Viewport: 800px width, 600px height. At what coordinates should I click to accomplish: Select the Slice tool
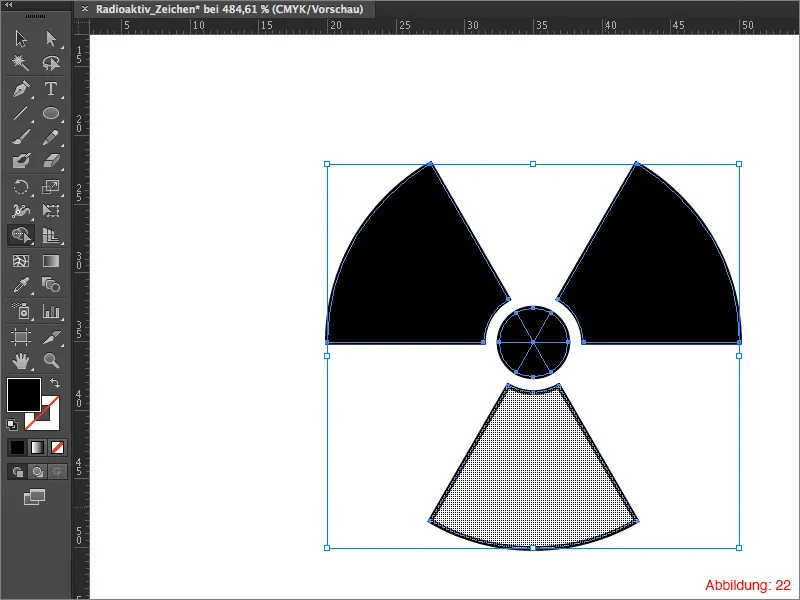(x=51, y=337)
